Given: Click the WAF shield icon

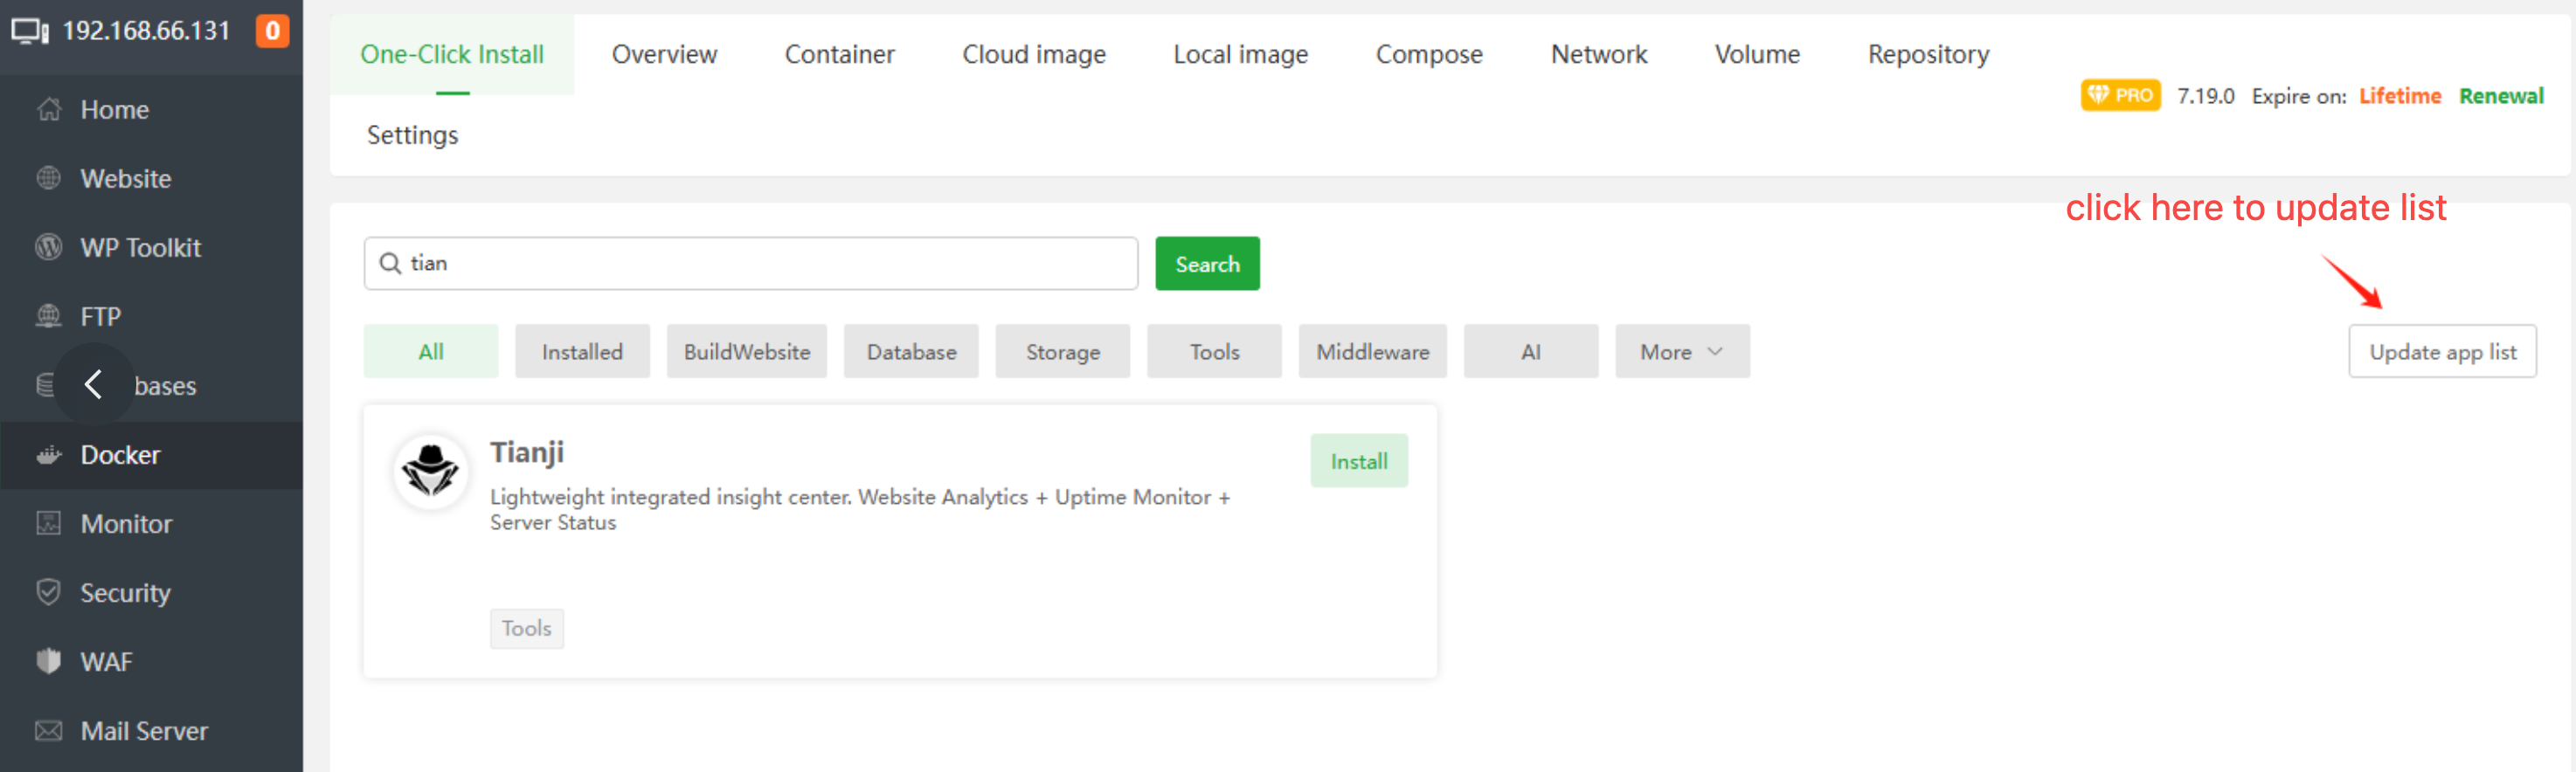Looking at the screenshot, I should coord(48,662).
